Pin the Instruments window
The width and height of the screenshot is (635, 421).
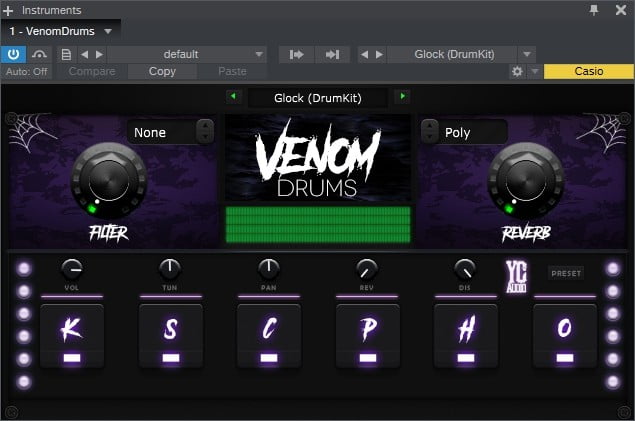tap(594, 10)
